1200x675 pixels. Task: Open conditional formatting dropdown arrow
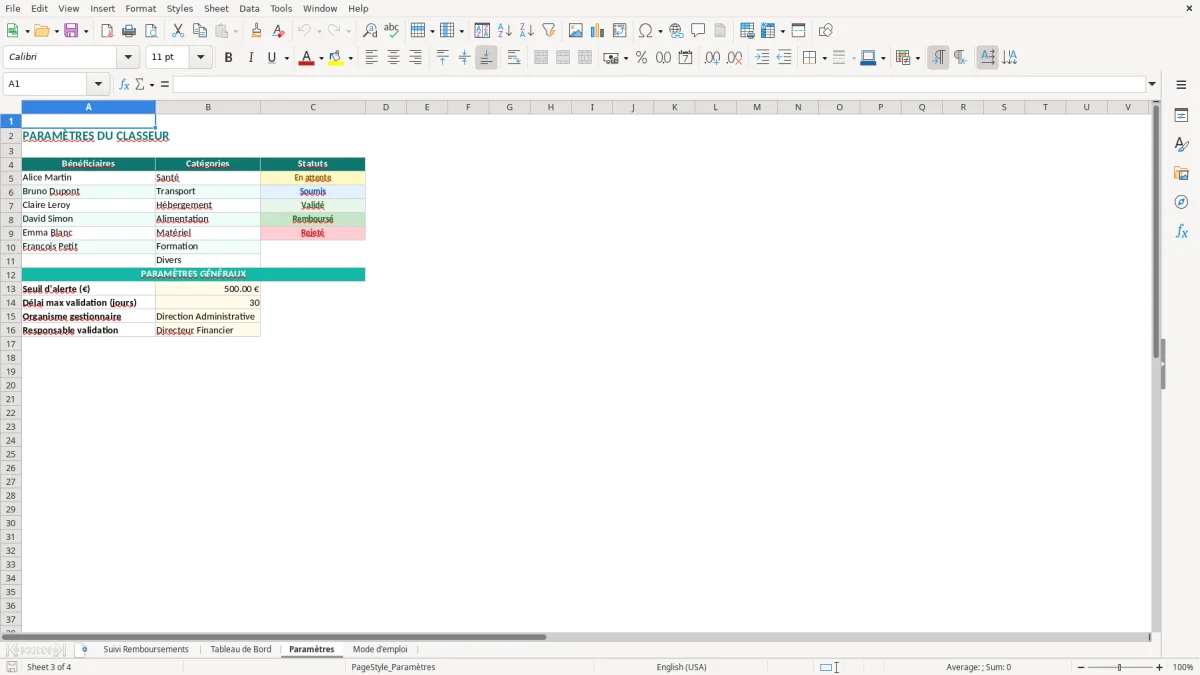click(x=917, y=58)
